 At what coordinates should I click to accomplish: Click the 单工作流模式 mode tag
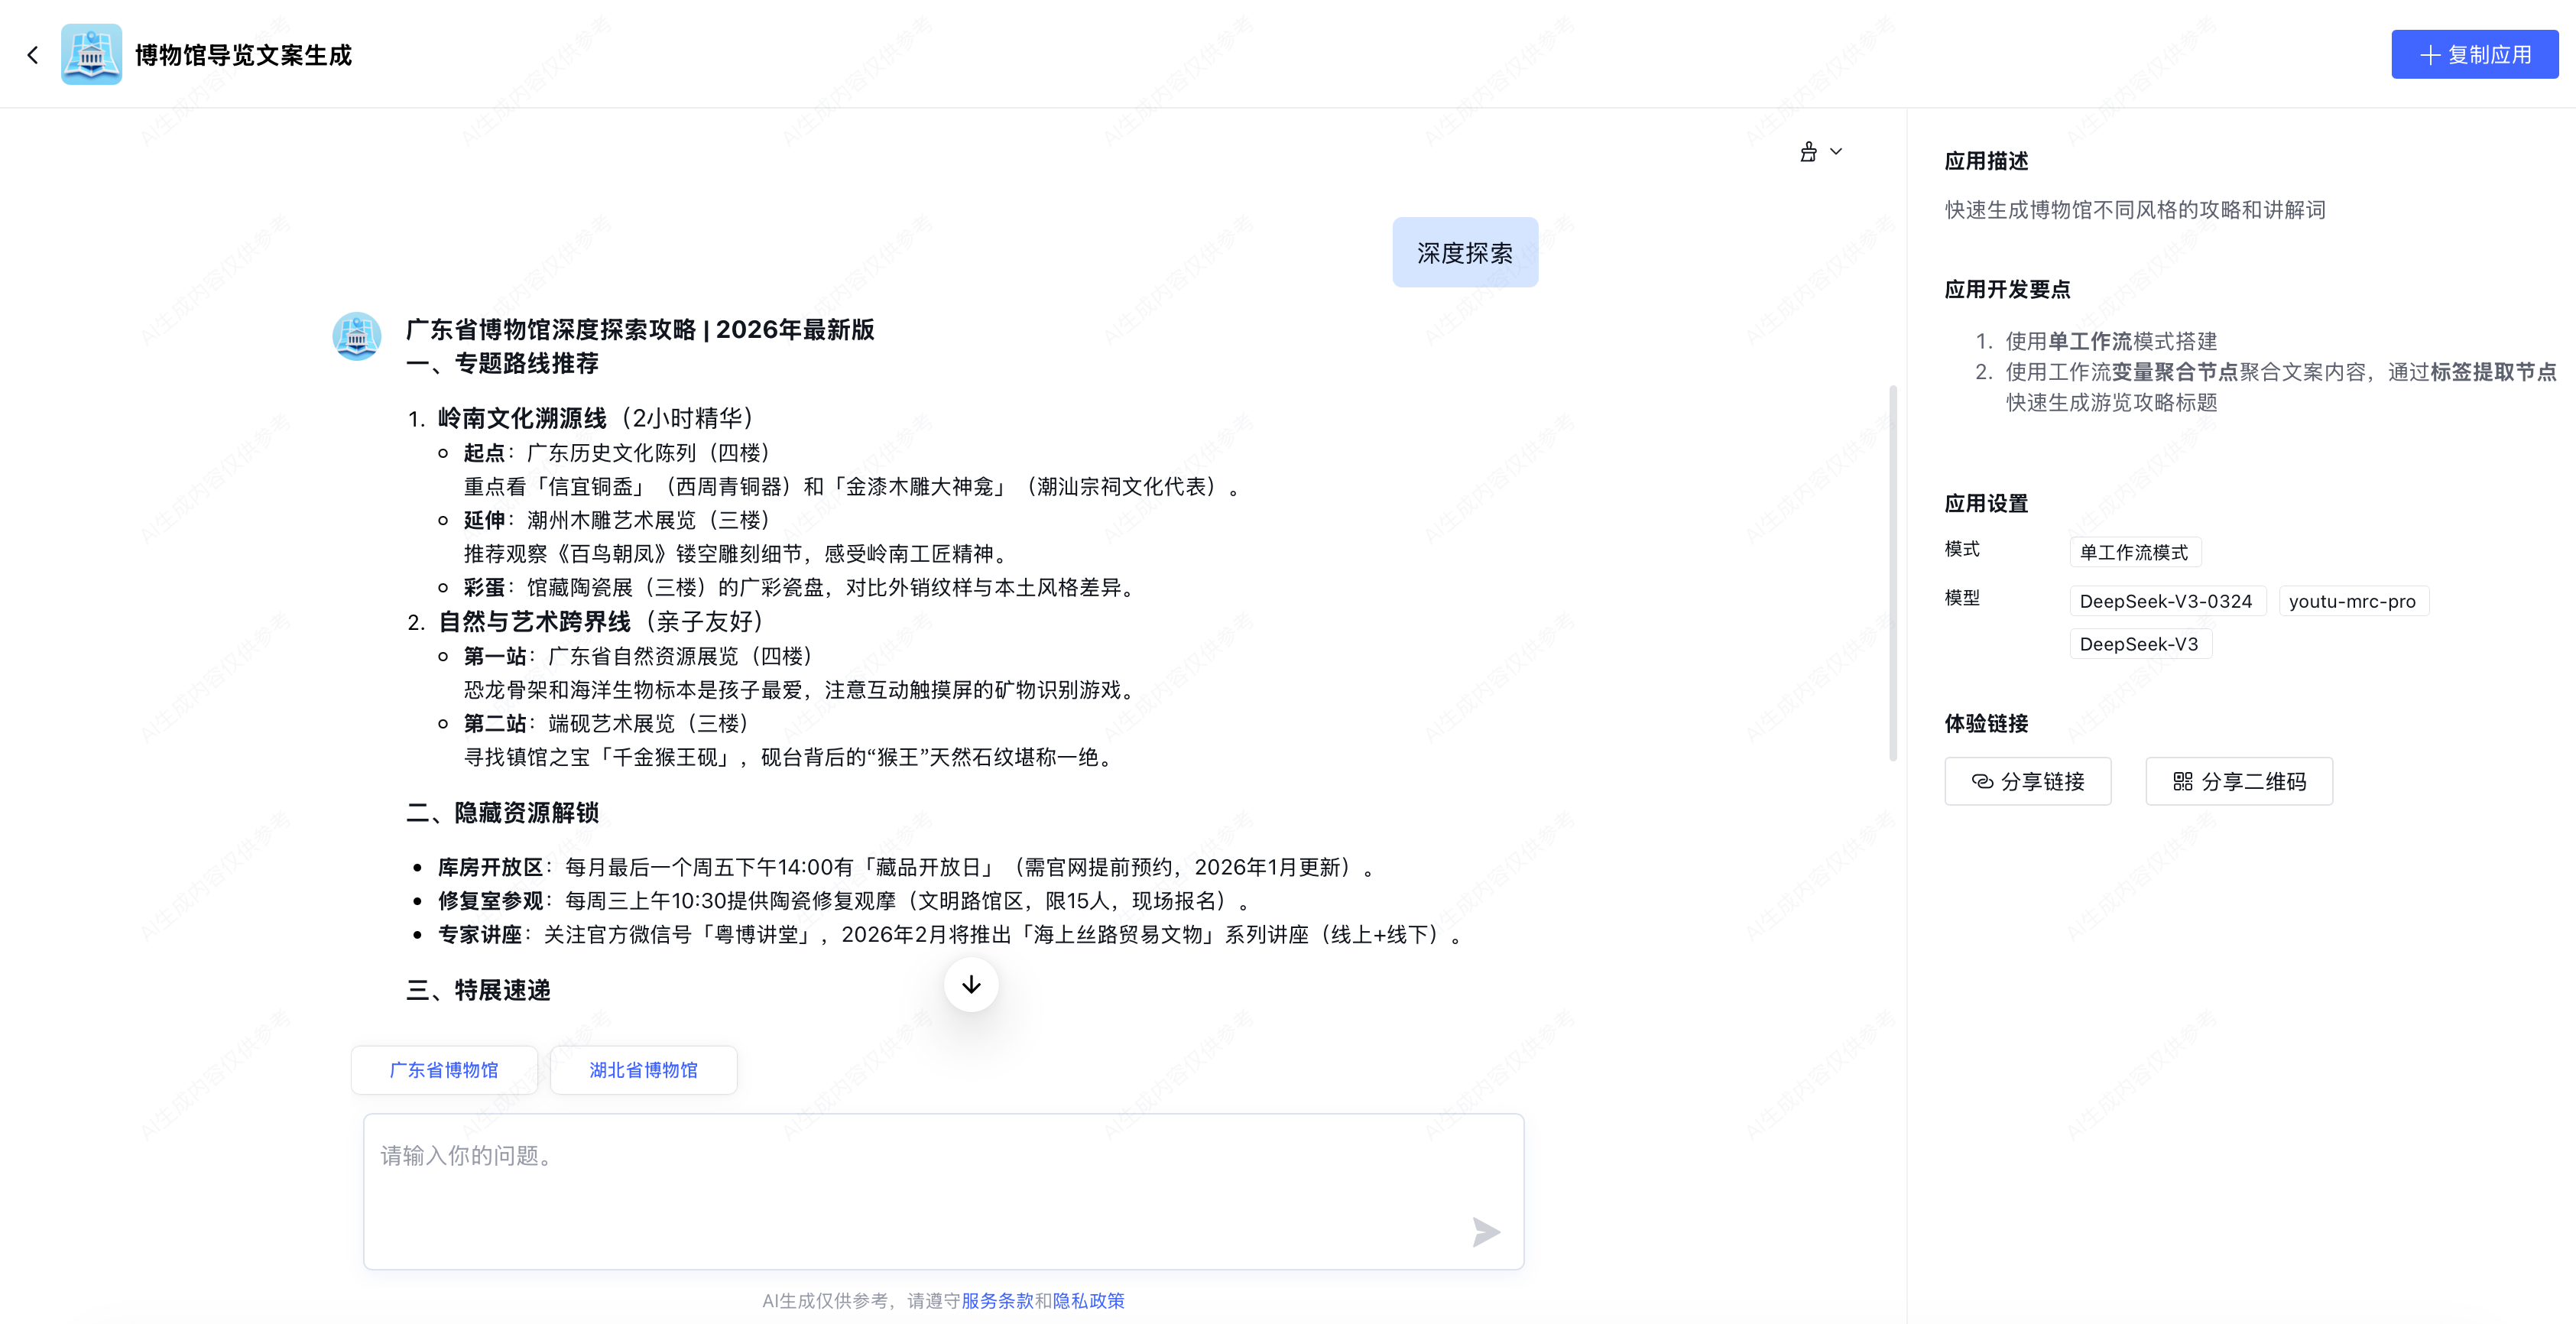[2134, 552]
